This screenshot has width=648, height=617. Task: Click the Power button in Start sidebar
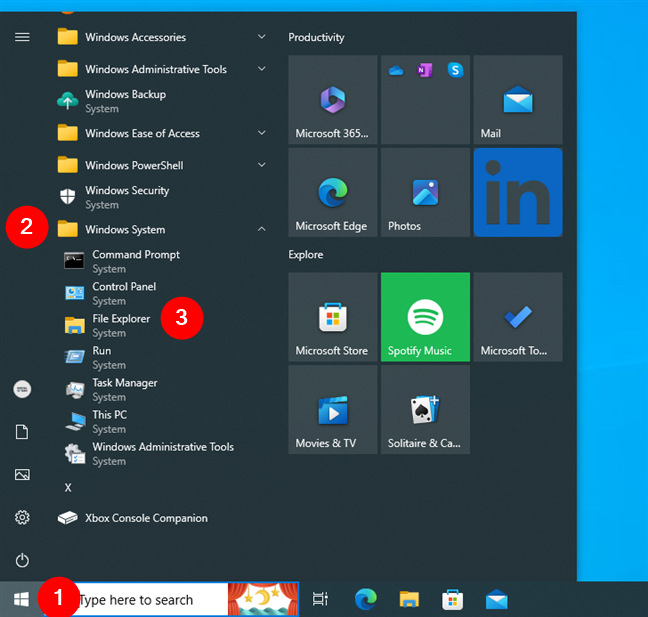tap(22, 560)
